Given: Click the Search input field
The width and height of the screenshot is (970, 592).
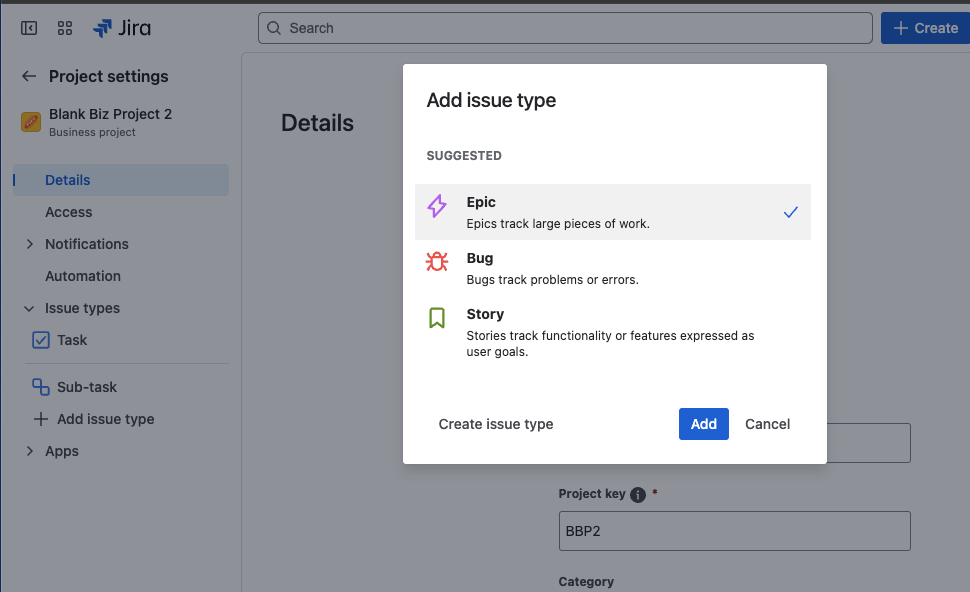Looking at the screenshot, I should tap(565, 28).
